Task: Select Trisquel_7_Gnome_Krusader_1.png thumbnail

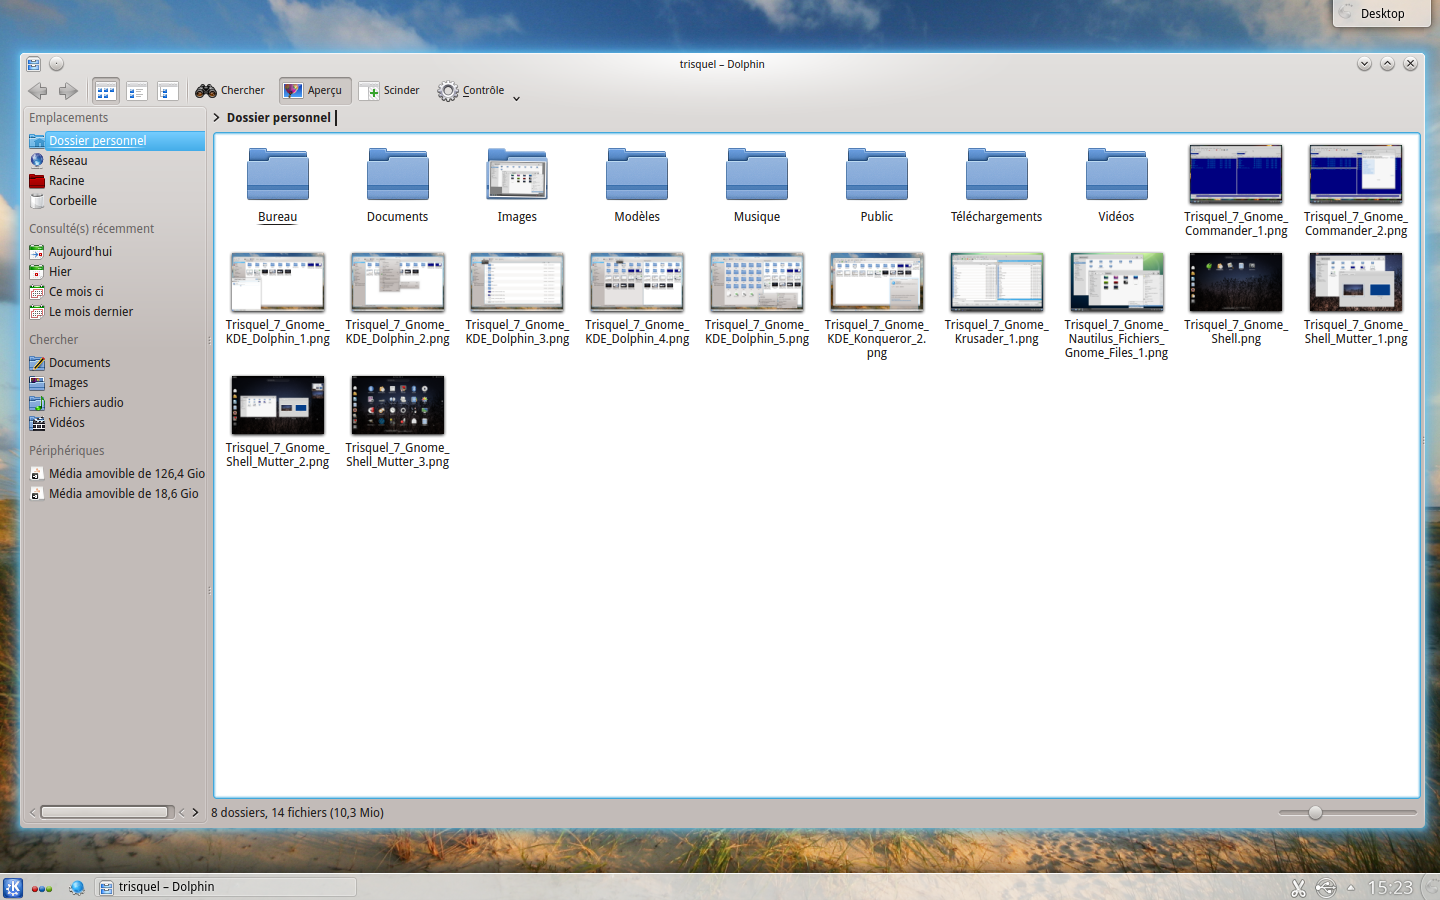Action: click(x=997, y=282)
